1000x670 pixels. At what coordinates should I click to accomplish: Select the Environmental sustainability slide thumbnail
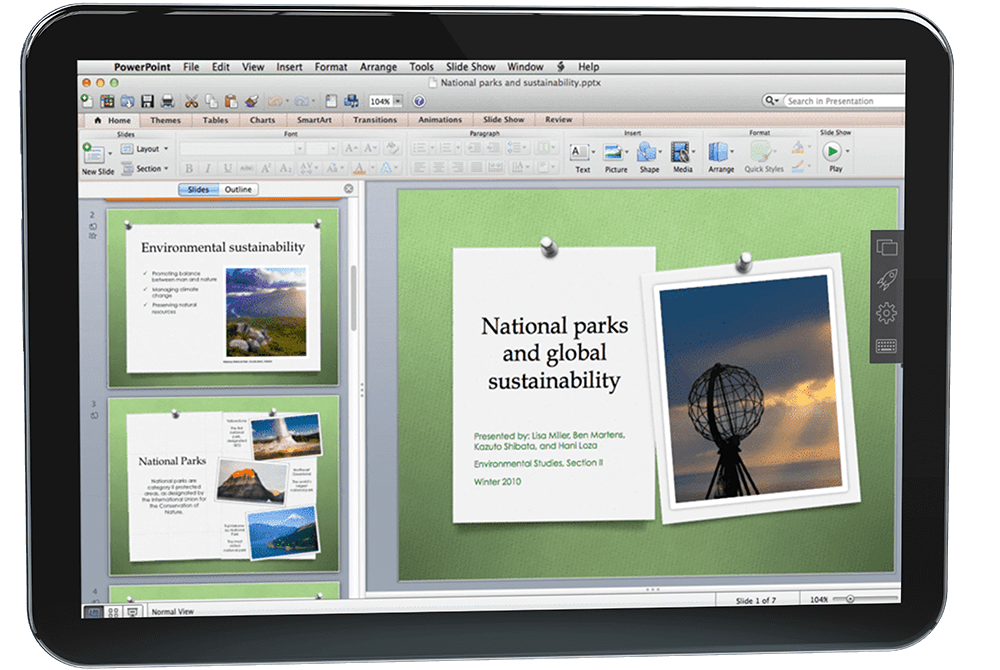223,298
